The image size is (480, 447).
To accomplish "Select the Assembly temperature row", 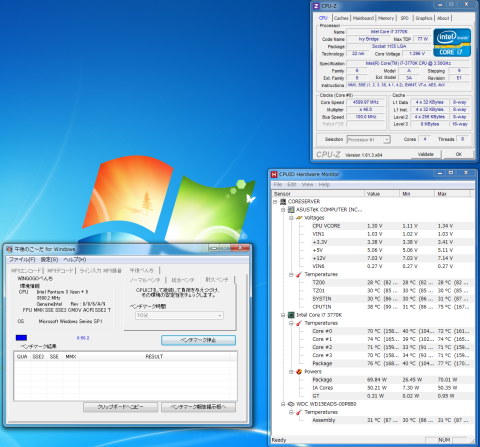I will click(393, 420).
